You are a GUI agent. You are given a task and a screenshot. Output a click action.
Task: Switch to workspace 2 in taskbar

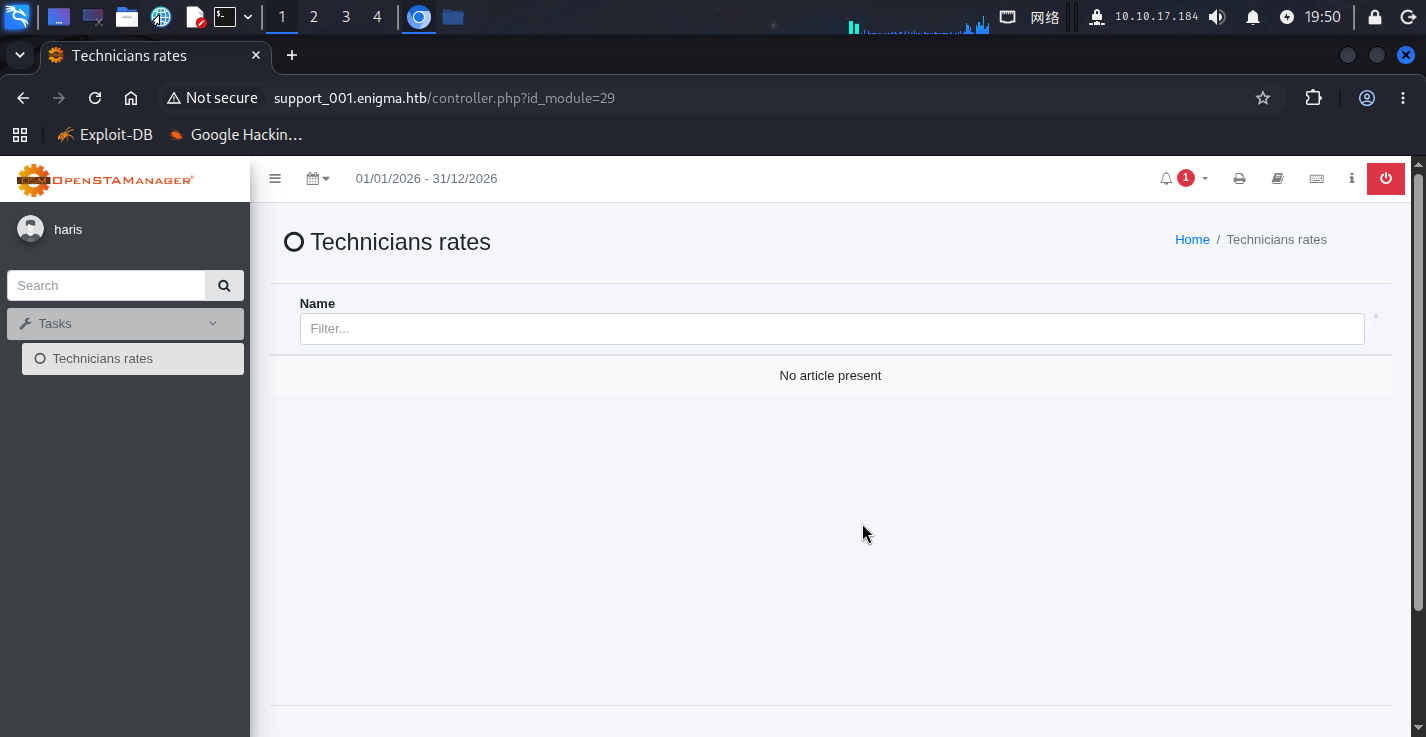(x=314, y=17)
